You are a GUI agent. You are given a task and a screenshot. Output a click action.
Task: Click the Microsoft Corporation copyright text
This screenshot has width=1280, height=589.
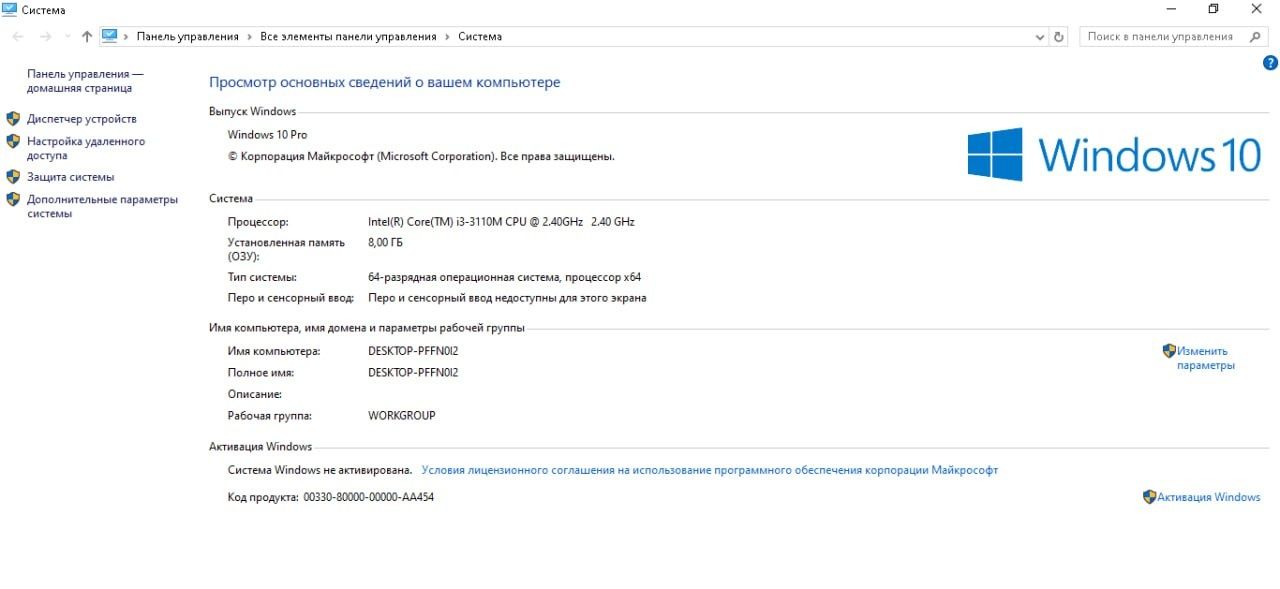tap(421, 157)
